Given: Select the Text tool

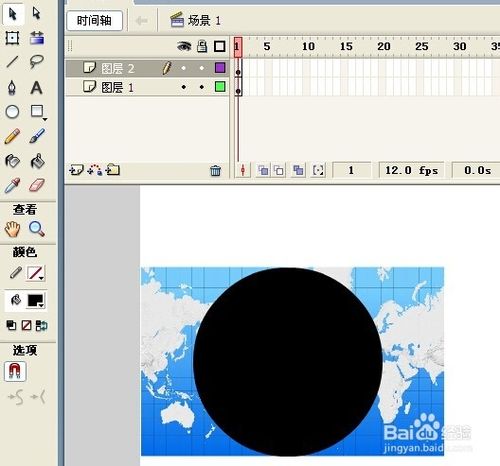Looking at the screenshot, I should pos(36,88).
